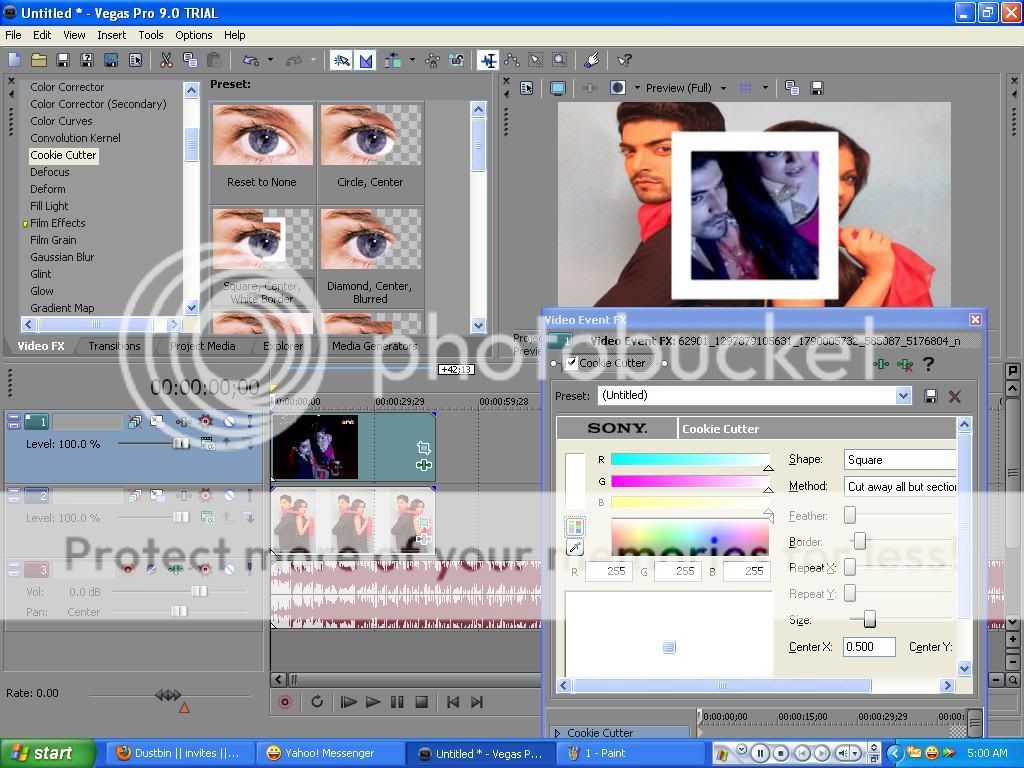Screen dimensions: 1024x768
Task: Open the (Untitled) Preset dropdown
Action: pos(903,396)
